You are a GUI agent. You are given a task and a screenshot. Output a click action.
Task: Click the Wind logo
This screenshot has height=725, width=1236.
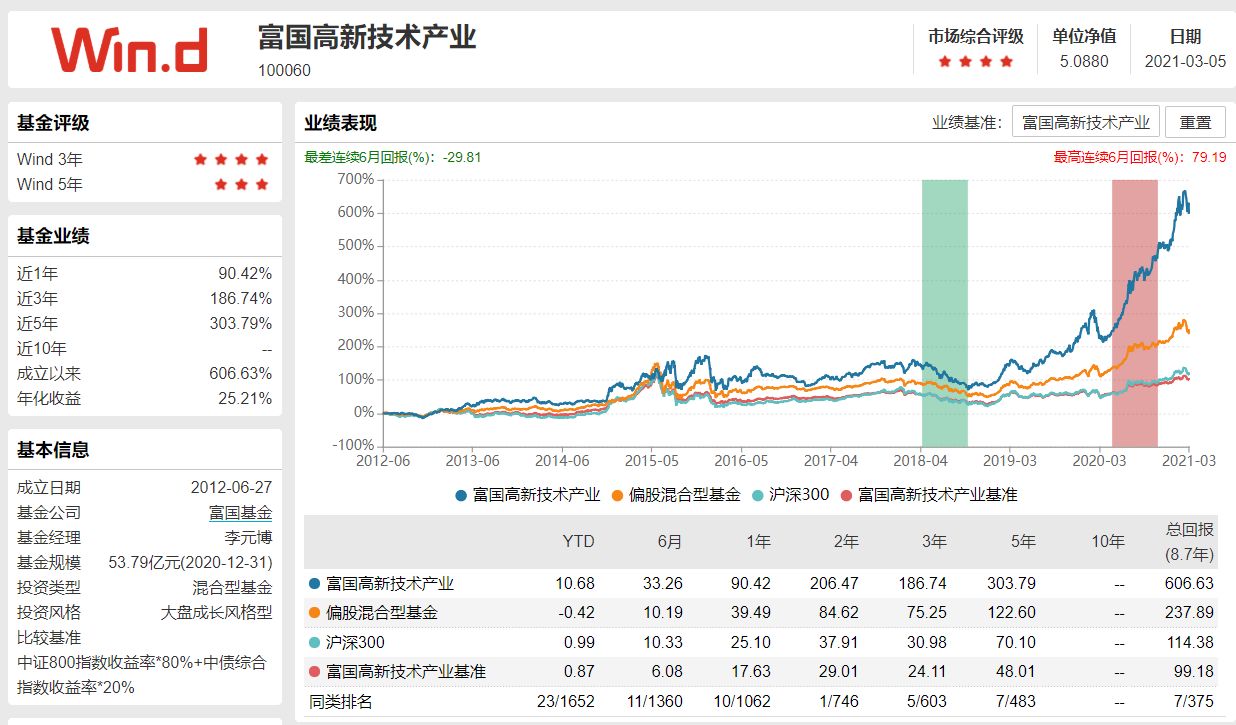click(129, 50)
